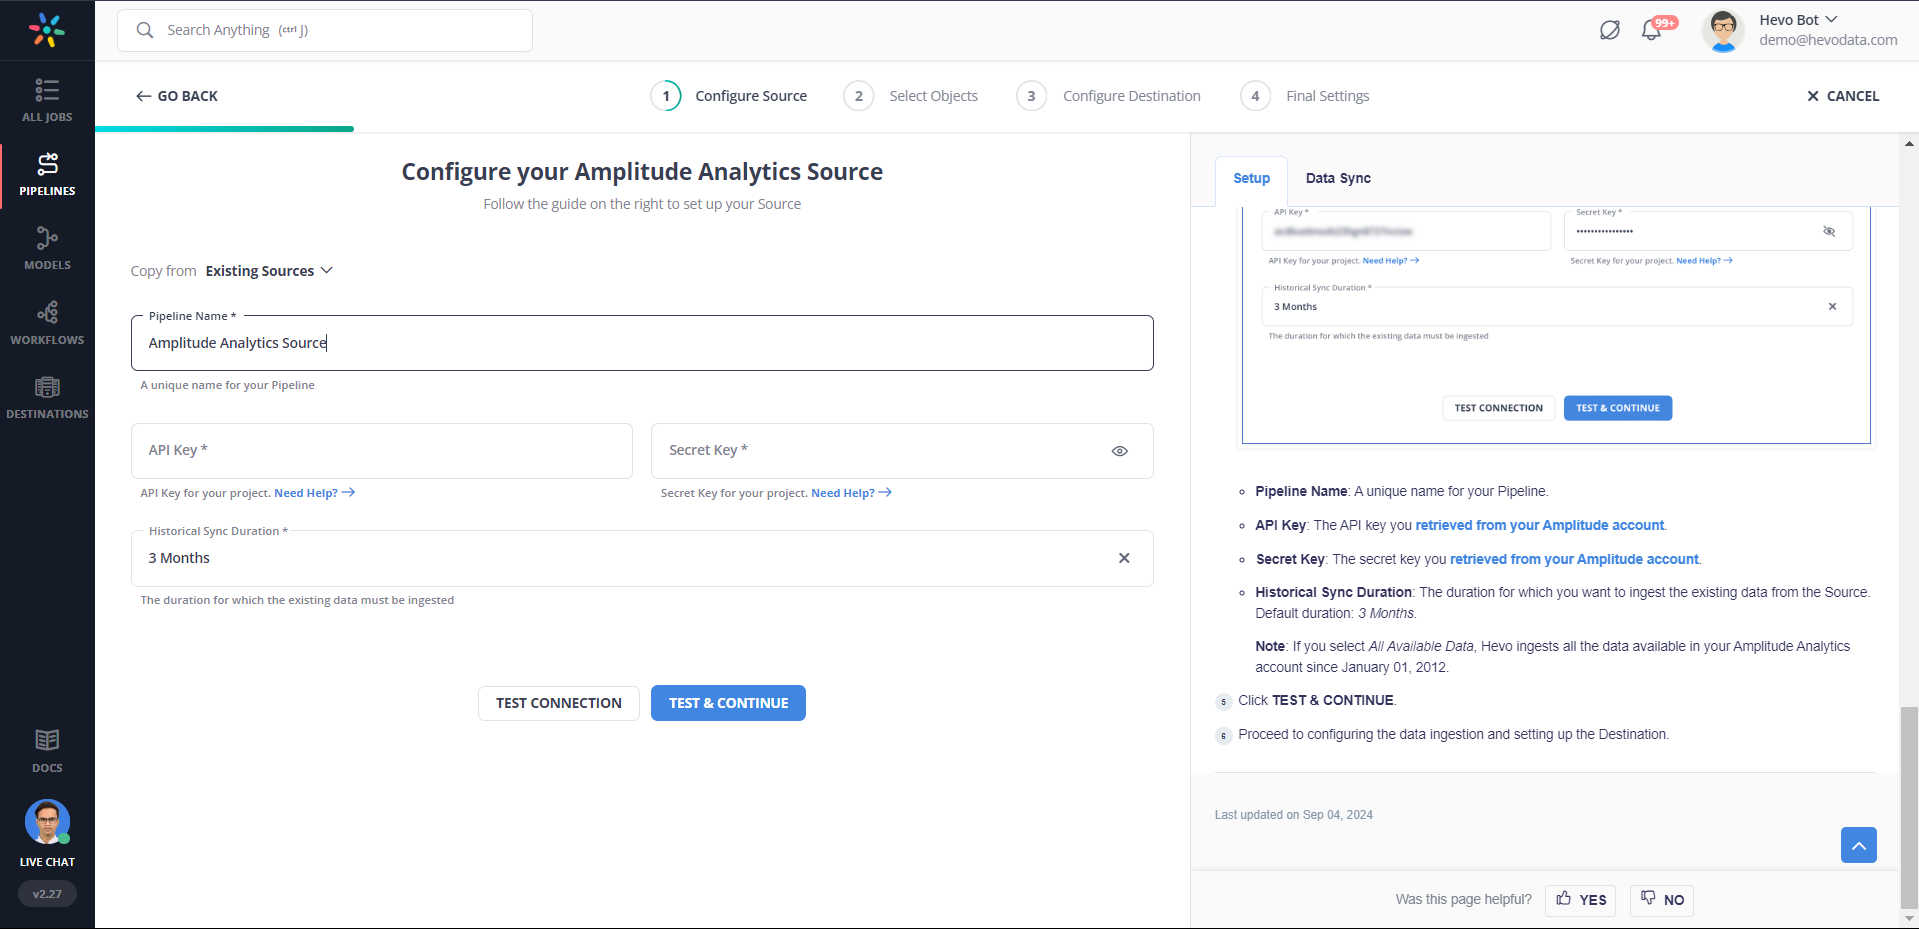This screenshot has width=1919, height=929.
Task: Clear the Historical Sync Duration value
Action: pyautogui.click(x=1124, y=558)
